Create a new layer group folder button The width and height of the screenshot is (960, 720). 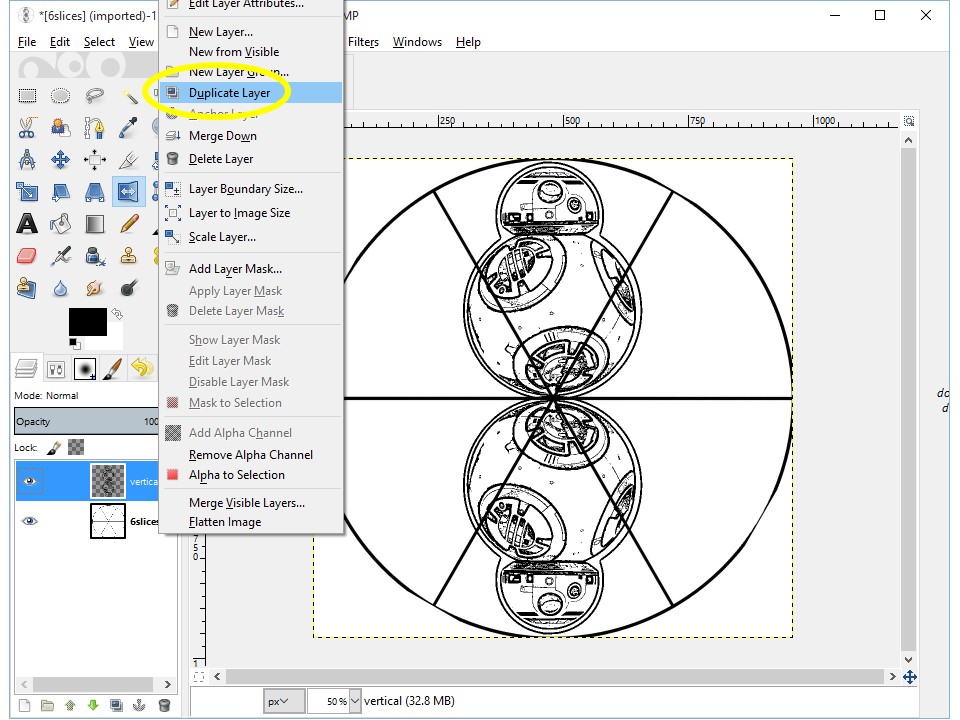point(47,705)
